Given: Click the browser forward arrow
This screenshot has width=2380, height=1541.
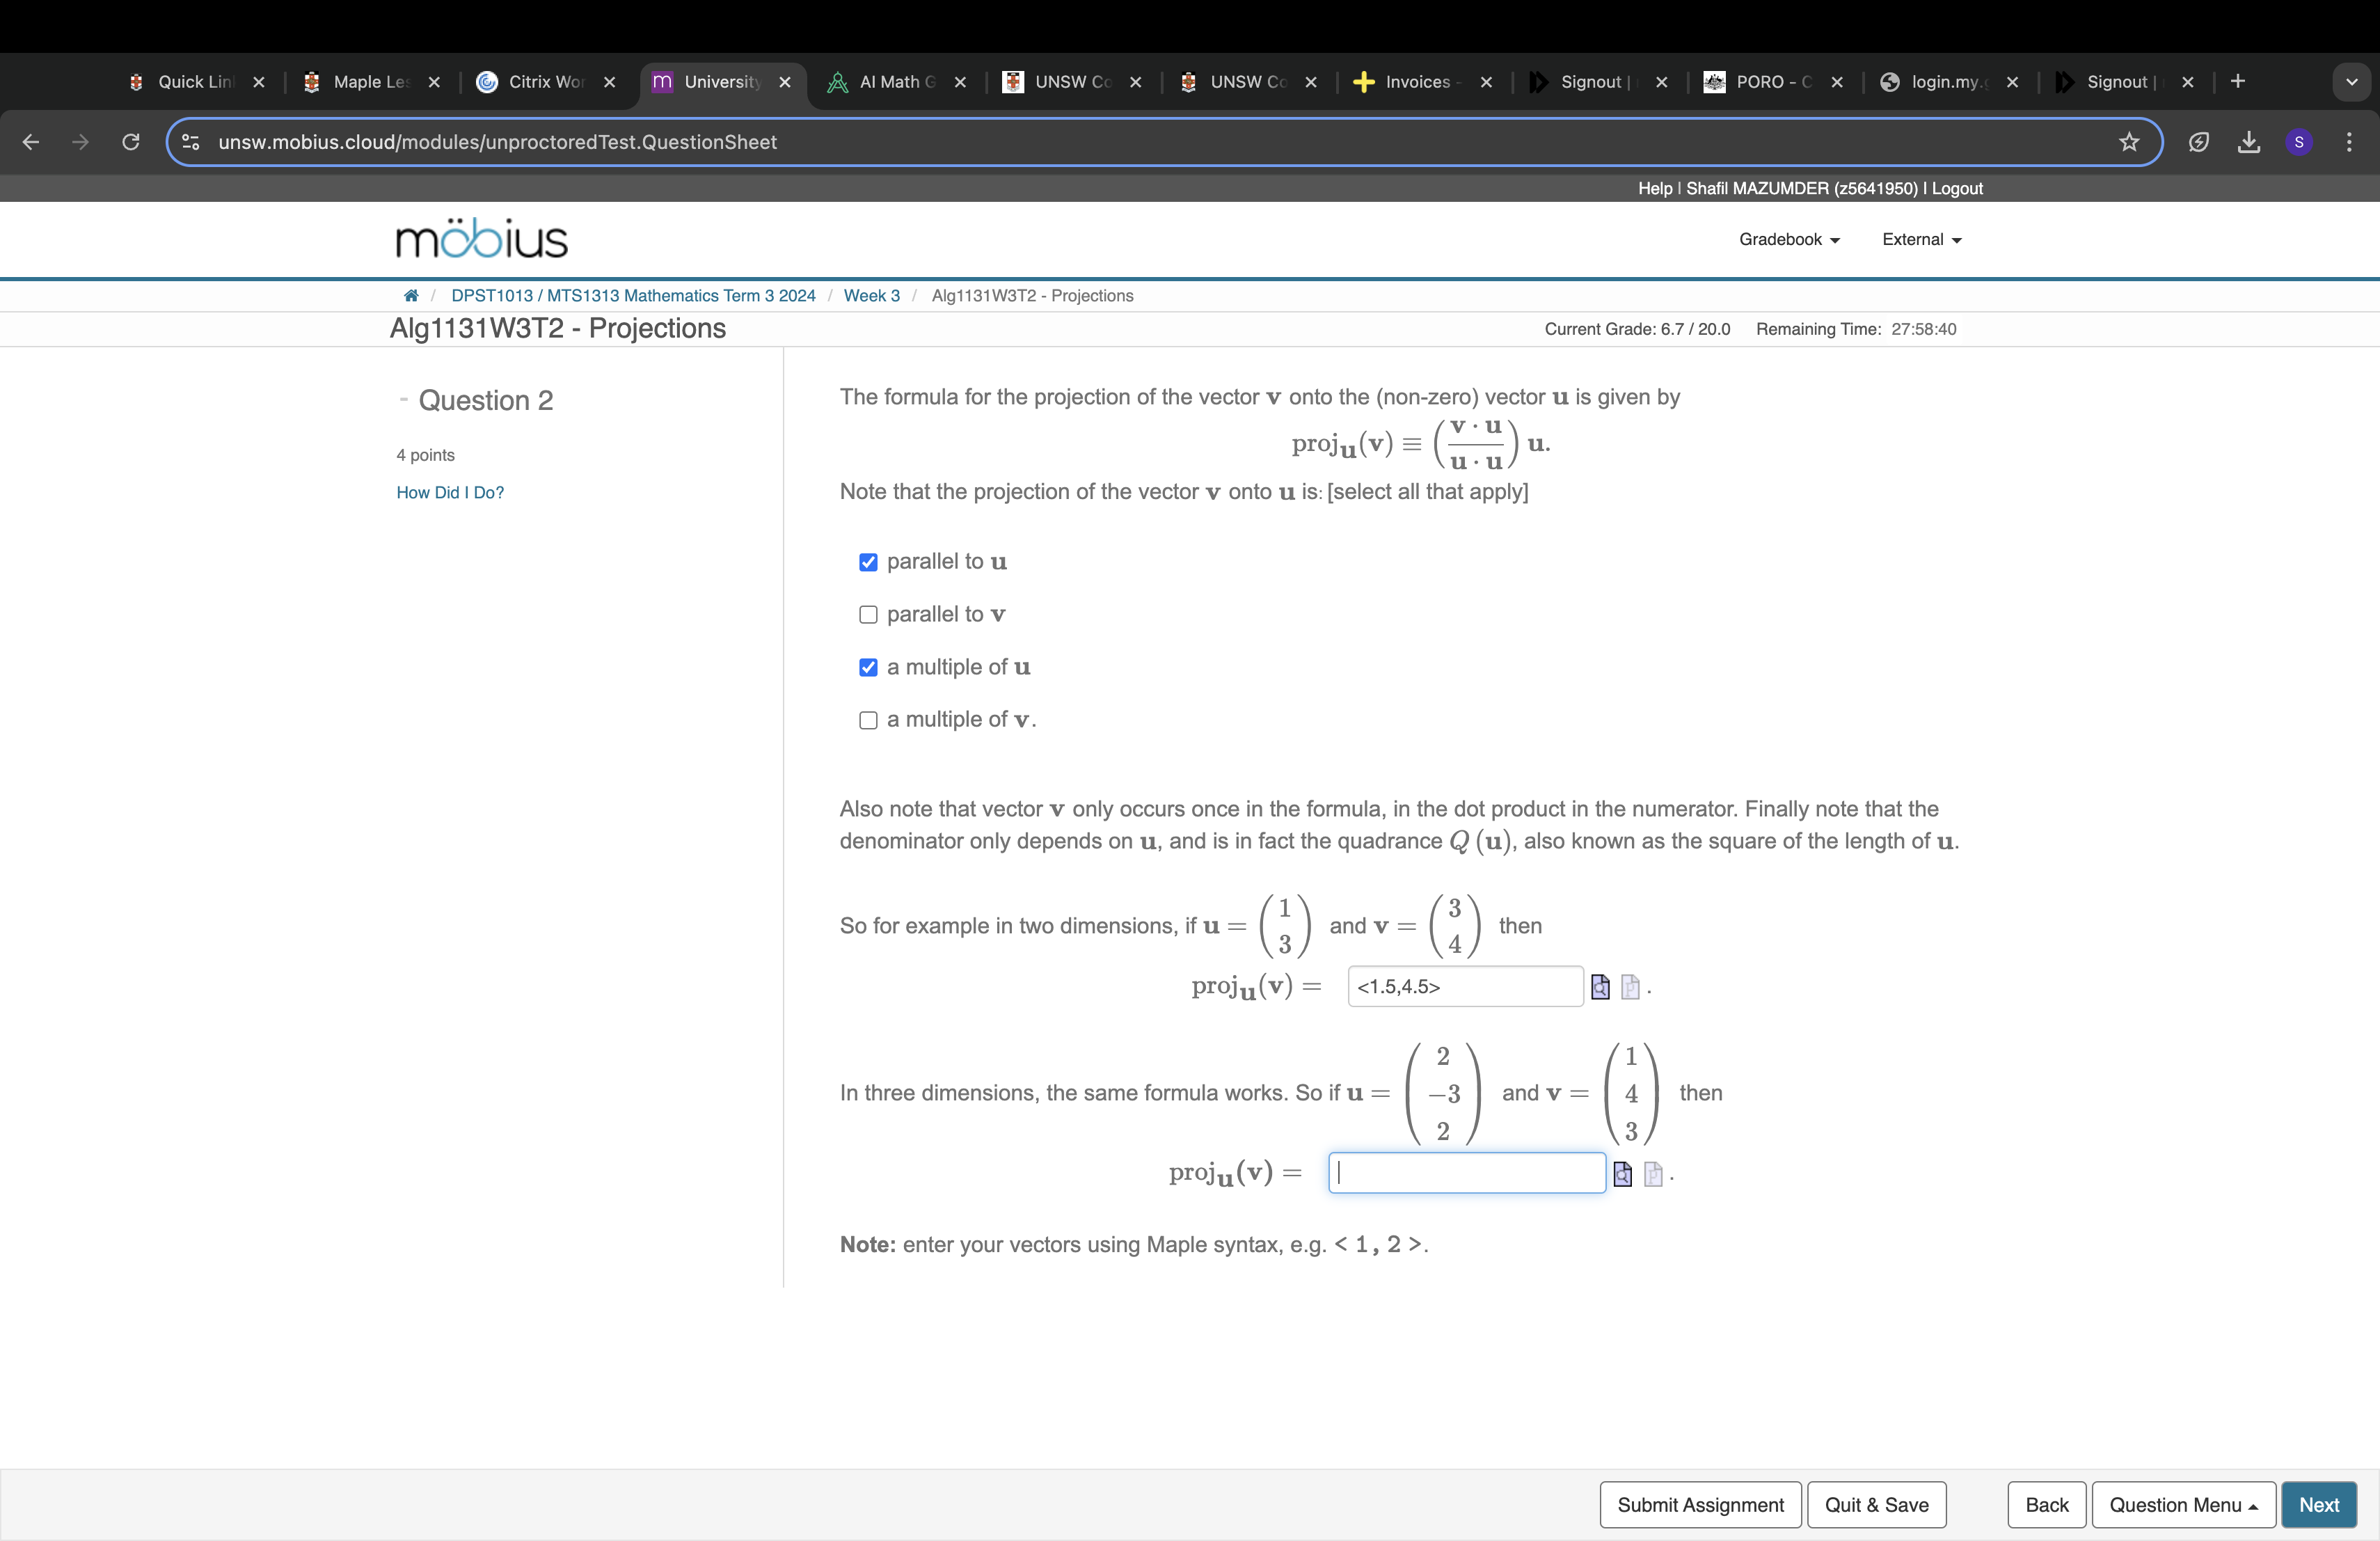Looking at the screenshot, I should pos(81,142).
